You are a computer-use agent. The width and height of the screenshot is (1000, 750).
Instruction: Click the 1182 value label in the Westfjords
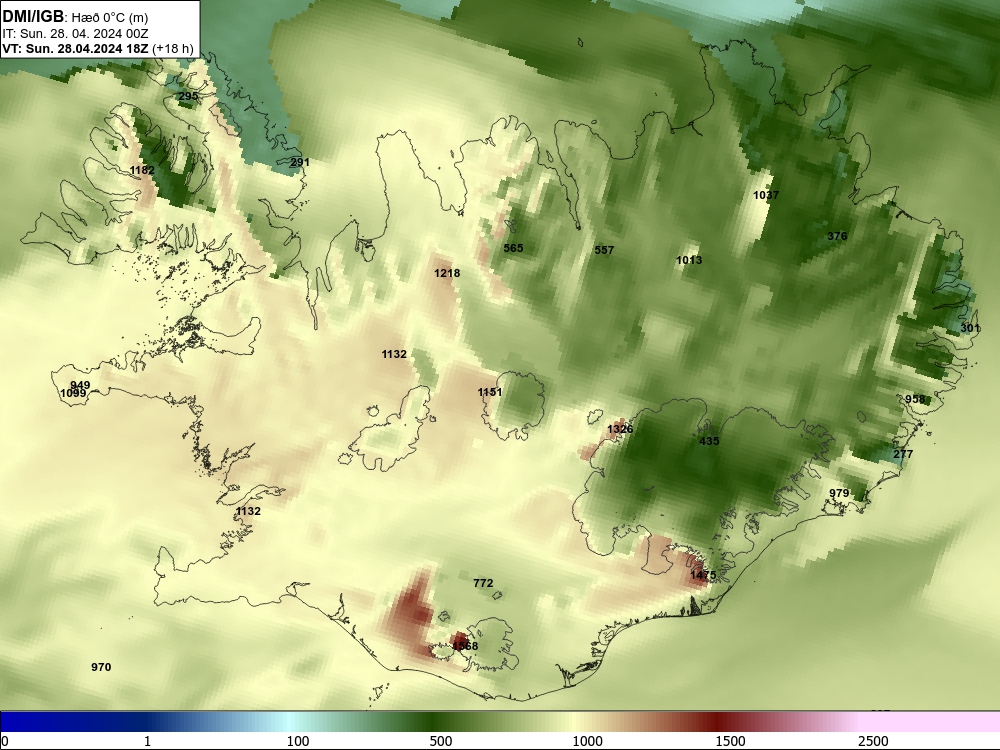pos(142,170)
